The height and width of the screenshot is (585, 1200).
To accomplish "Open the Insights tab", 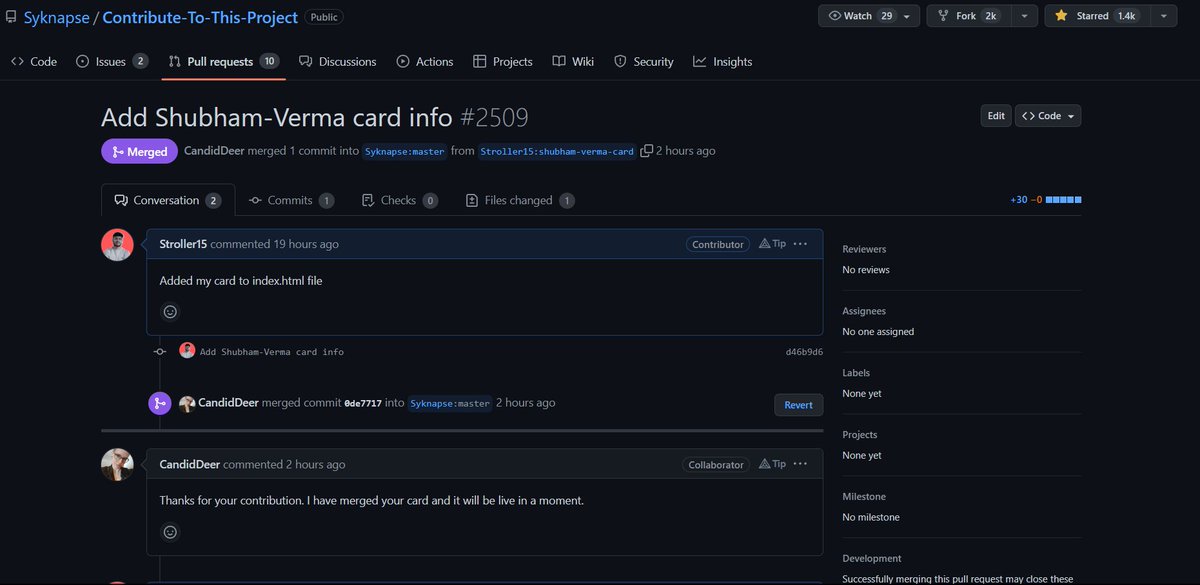I will [x=722, y=61].
